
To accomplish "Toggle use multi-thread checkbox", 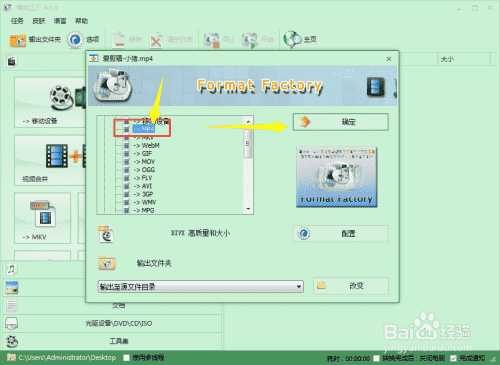I will pos(126,358).
